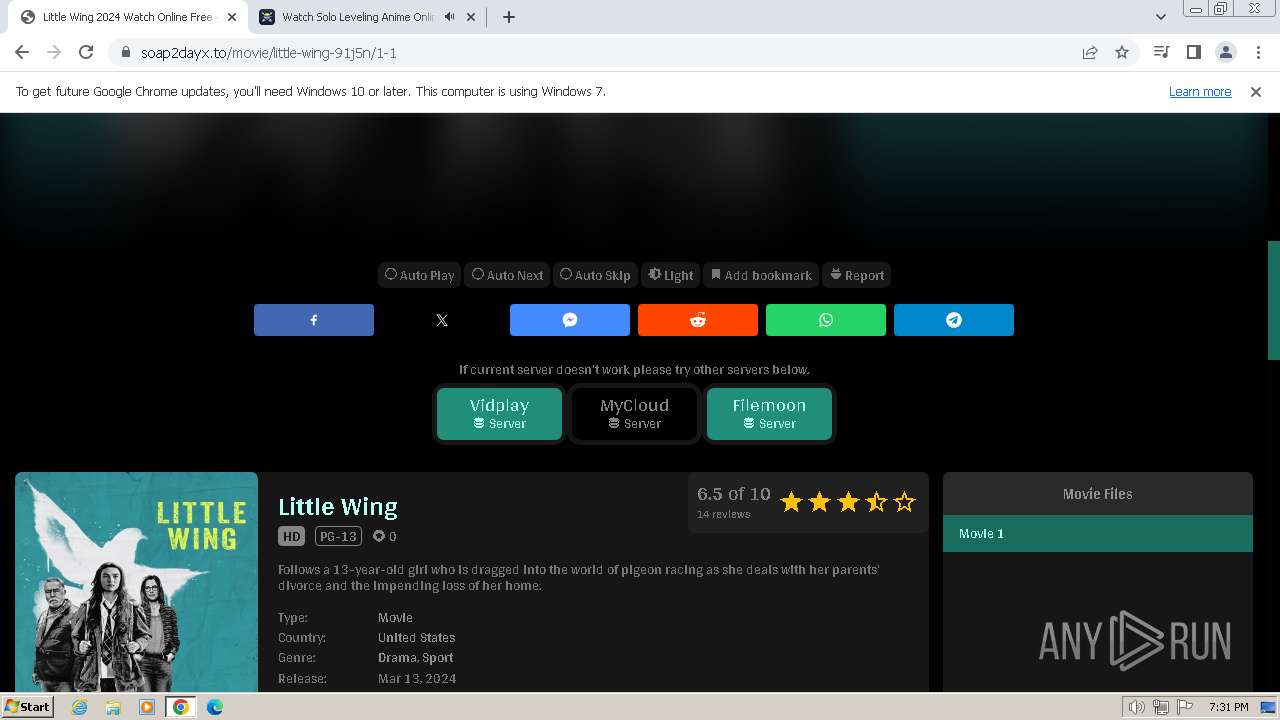Dismiss the Chrome update notification
The height and width of the screenshot is (720, 1280).
(1256, 92)
